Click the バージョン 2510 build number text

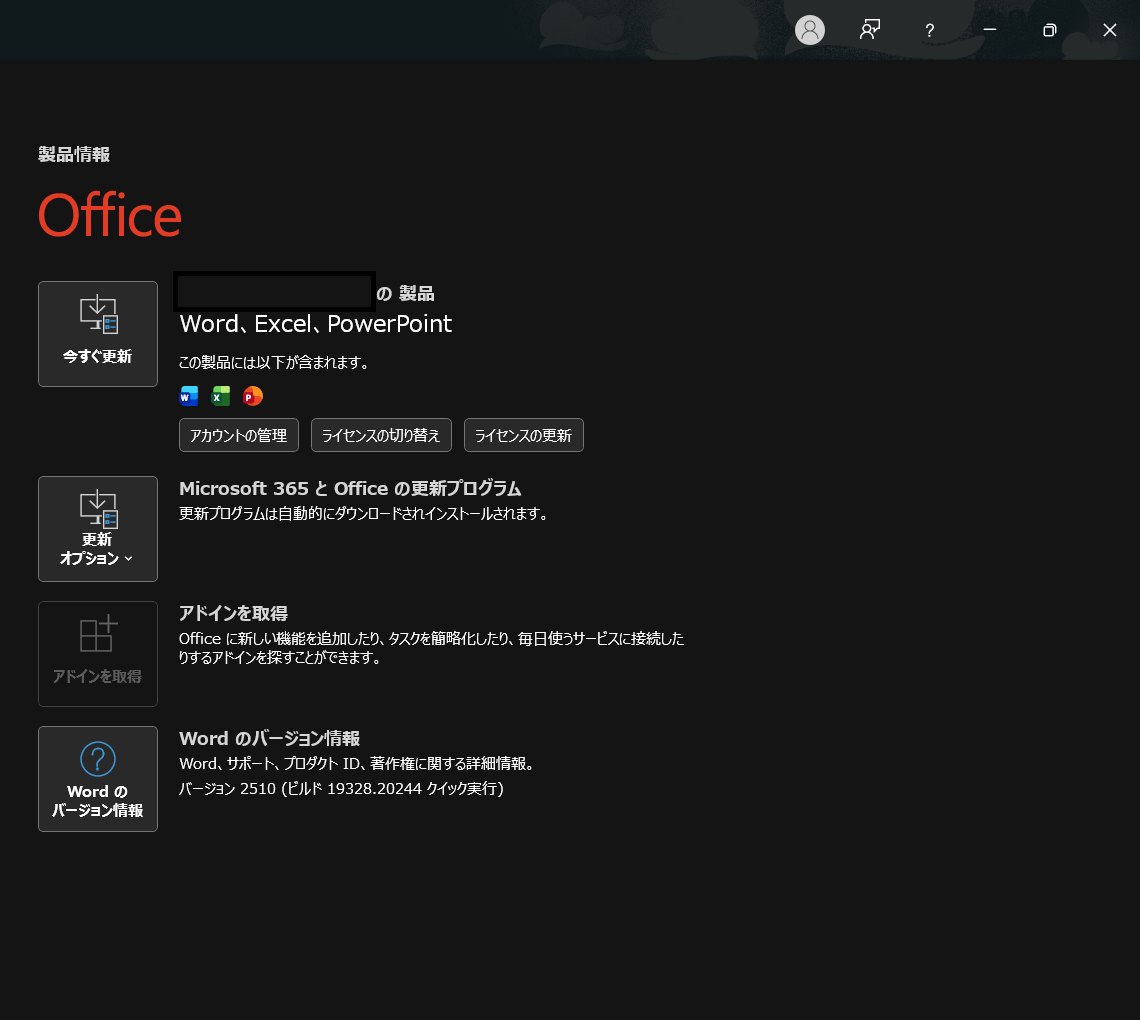pyautogui.click(x=341, y=789)
